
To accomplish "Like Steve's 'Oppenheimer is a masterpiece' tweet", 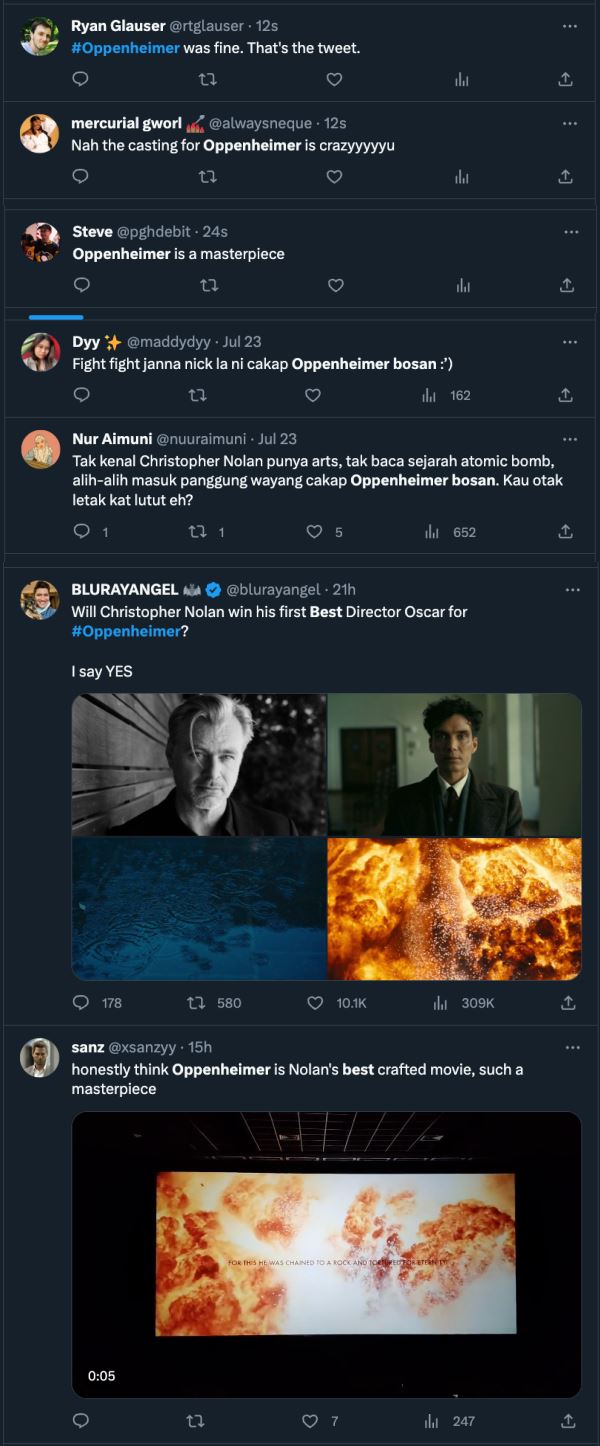I will pos(336,285).
